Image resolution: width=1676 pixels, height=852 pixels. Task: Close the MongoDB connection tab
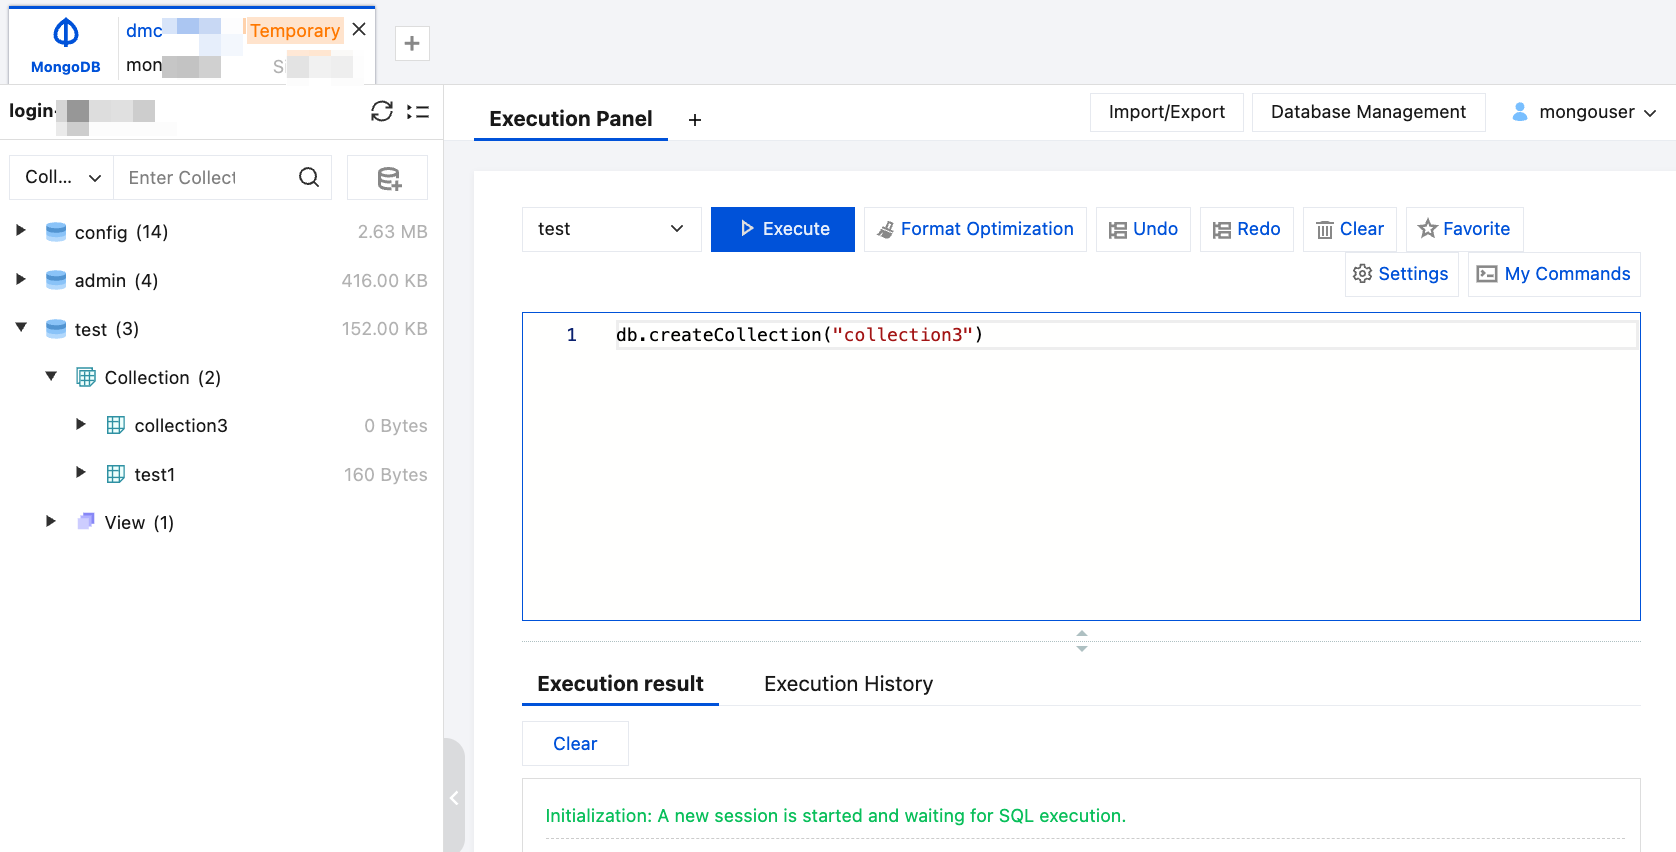pyautogui.click(x=359, y=30)
